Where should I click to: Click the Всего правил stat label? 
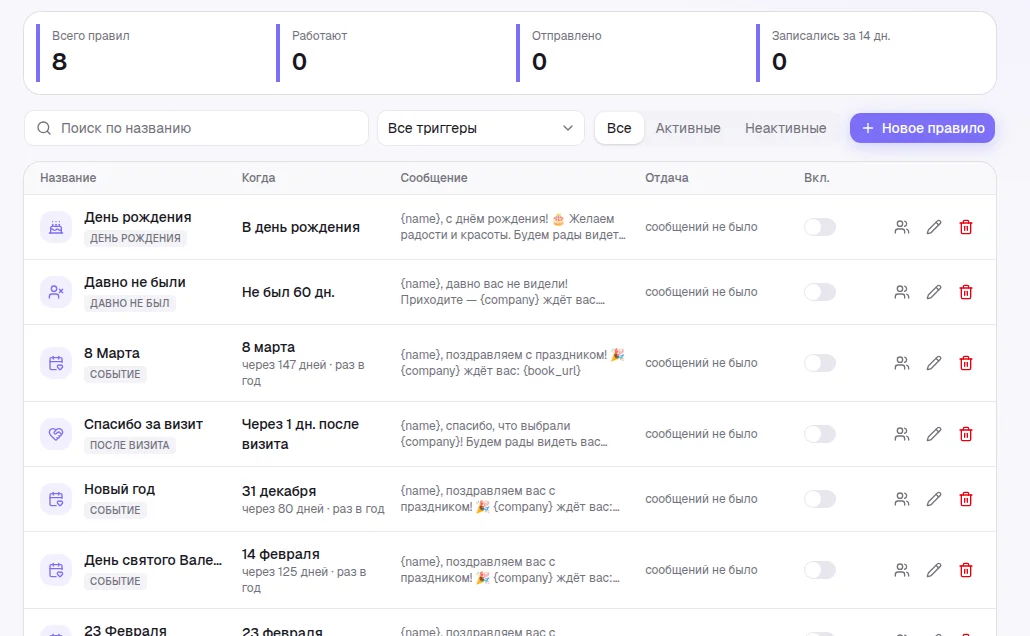[91, 36]
